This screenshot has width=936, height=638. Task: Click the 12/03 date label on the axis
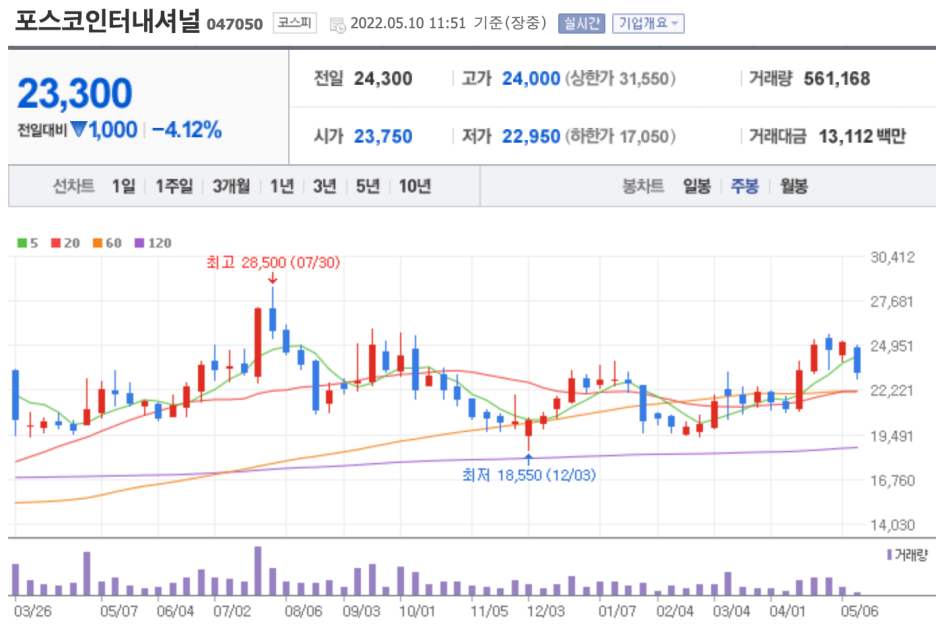click(546, 611)
